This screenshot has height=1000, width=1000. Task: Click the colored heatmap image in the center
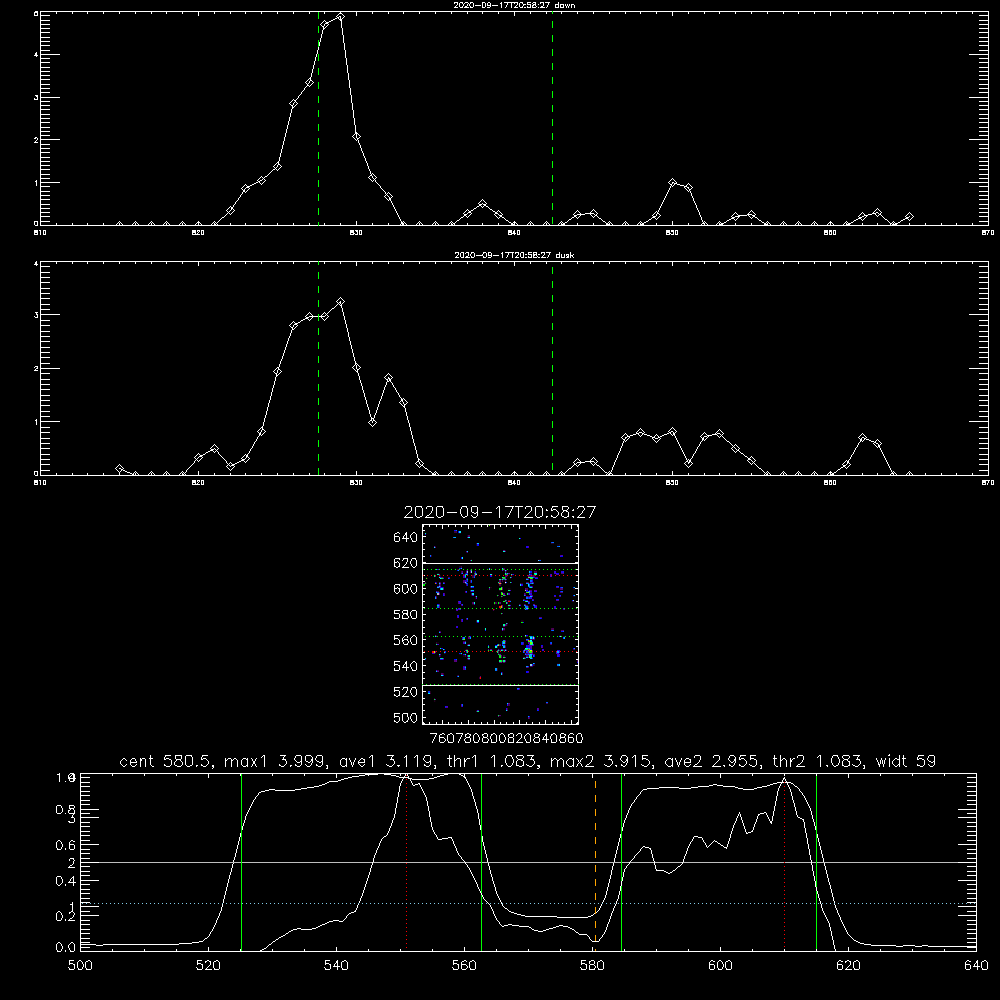click(500, 624)
